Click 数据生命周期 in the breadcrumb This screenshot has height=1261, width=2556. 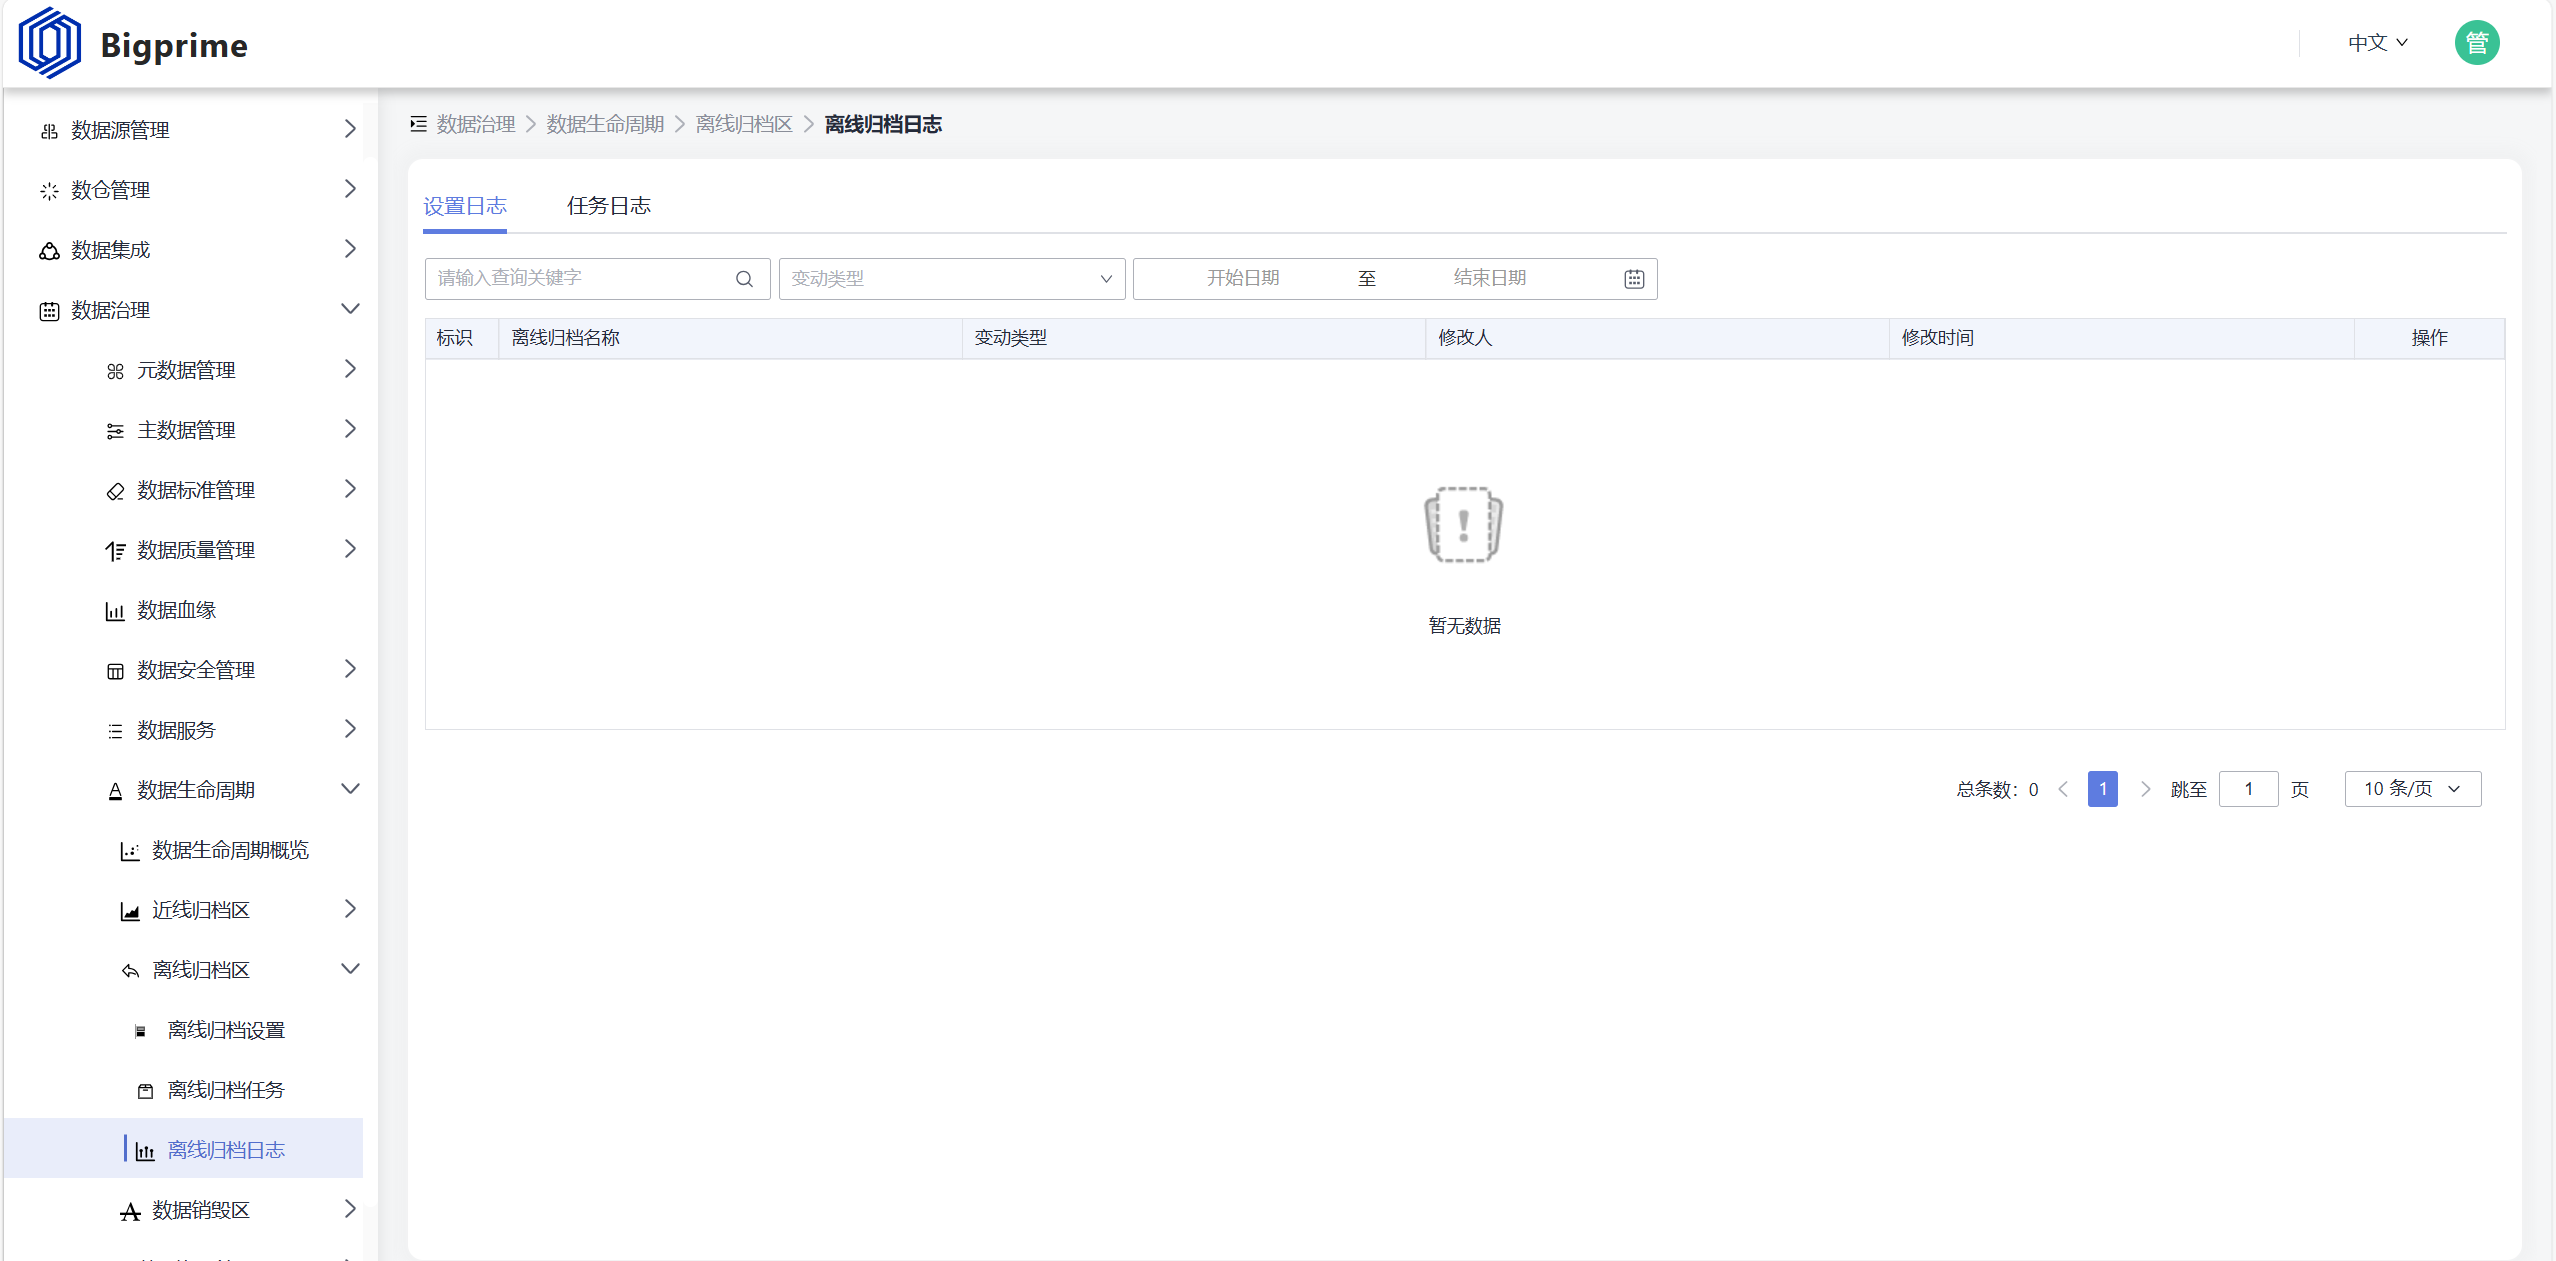605,124
